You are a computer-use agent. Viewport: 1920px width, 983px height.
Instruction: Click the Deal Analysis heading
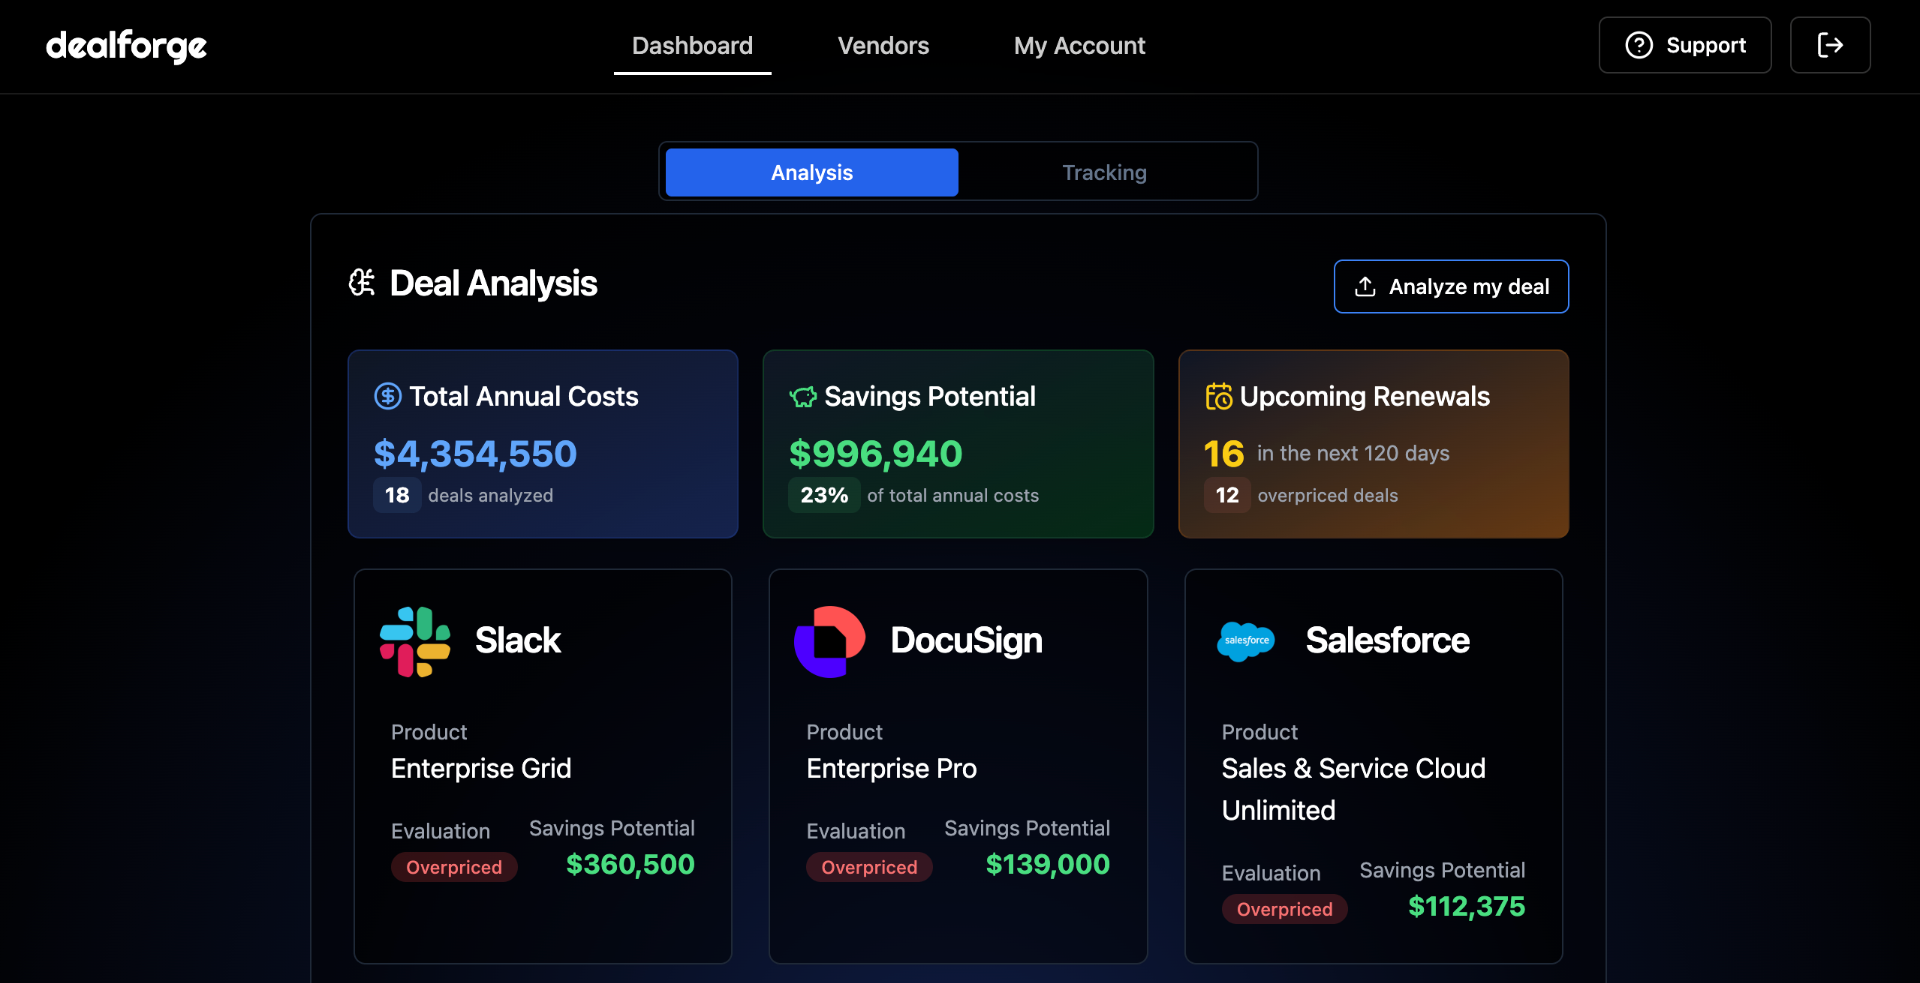pyautogui.click(x=493, y=284)
